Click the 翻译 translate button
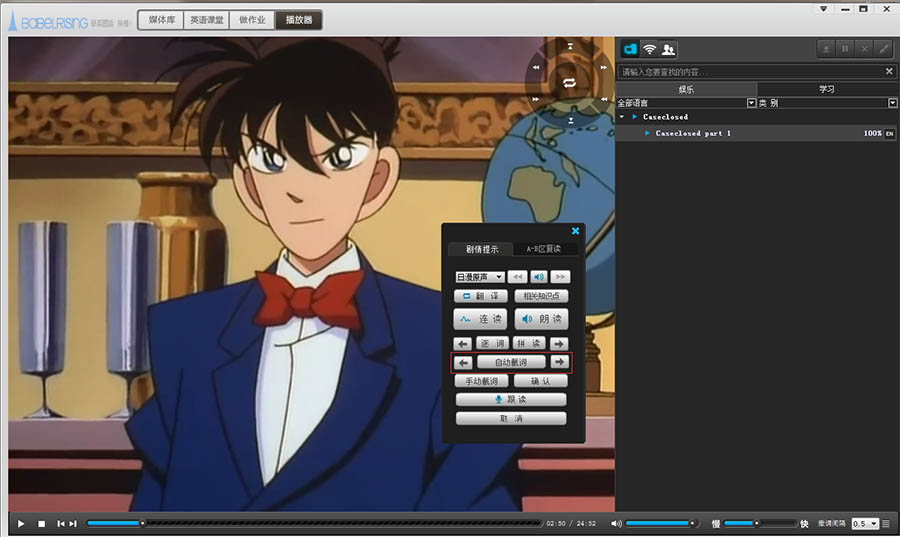This screenshot has height=537, width=900. pos(480,296)
